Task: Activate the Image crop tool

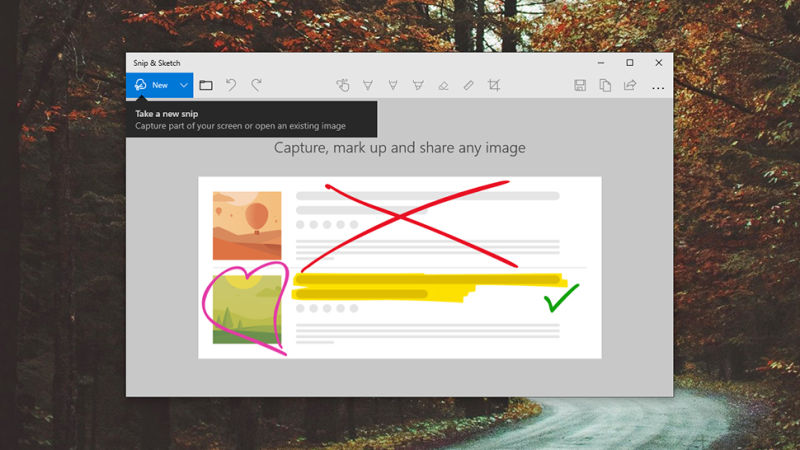Action: pyautogui.click(x=494, y=86)
